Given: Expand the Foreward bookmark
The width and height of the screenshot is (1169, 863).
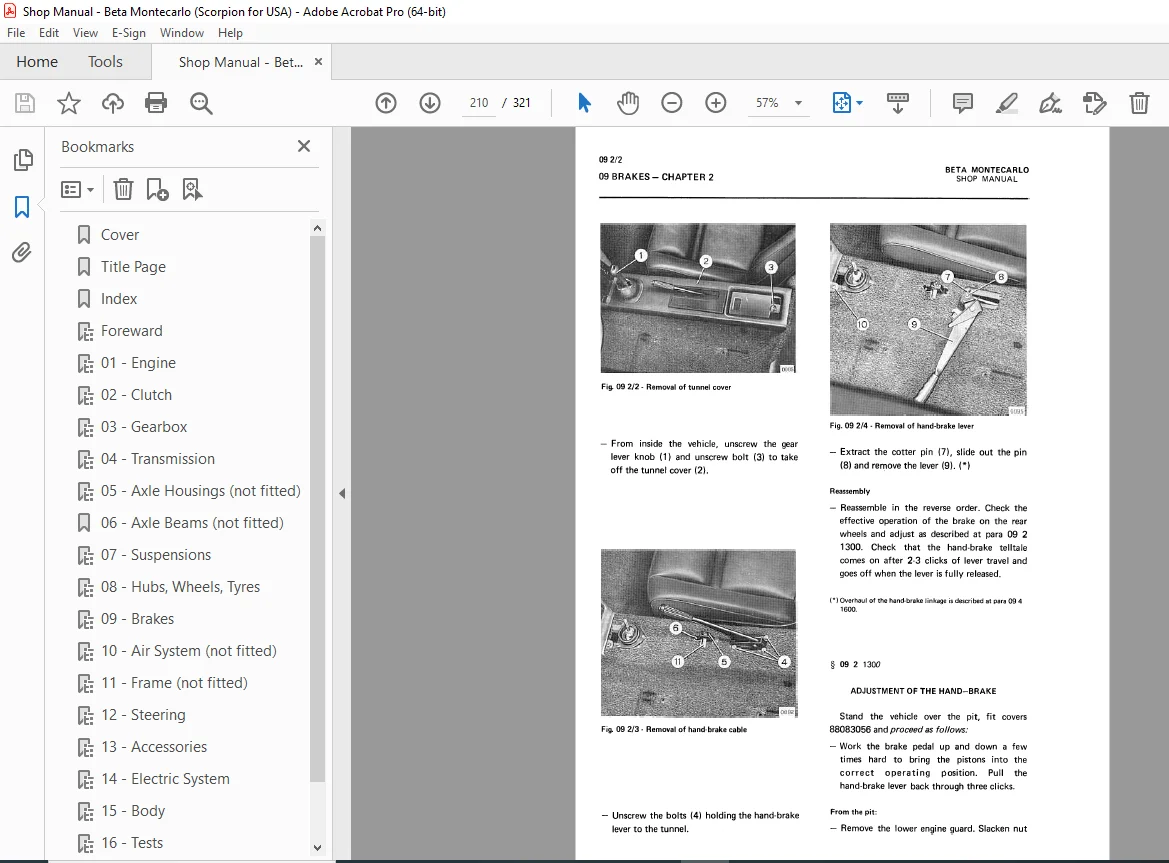Looking at the screenshot, I should (x=85, y=331).
